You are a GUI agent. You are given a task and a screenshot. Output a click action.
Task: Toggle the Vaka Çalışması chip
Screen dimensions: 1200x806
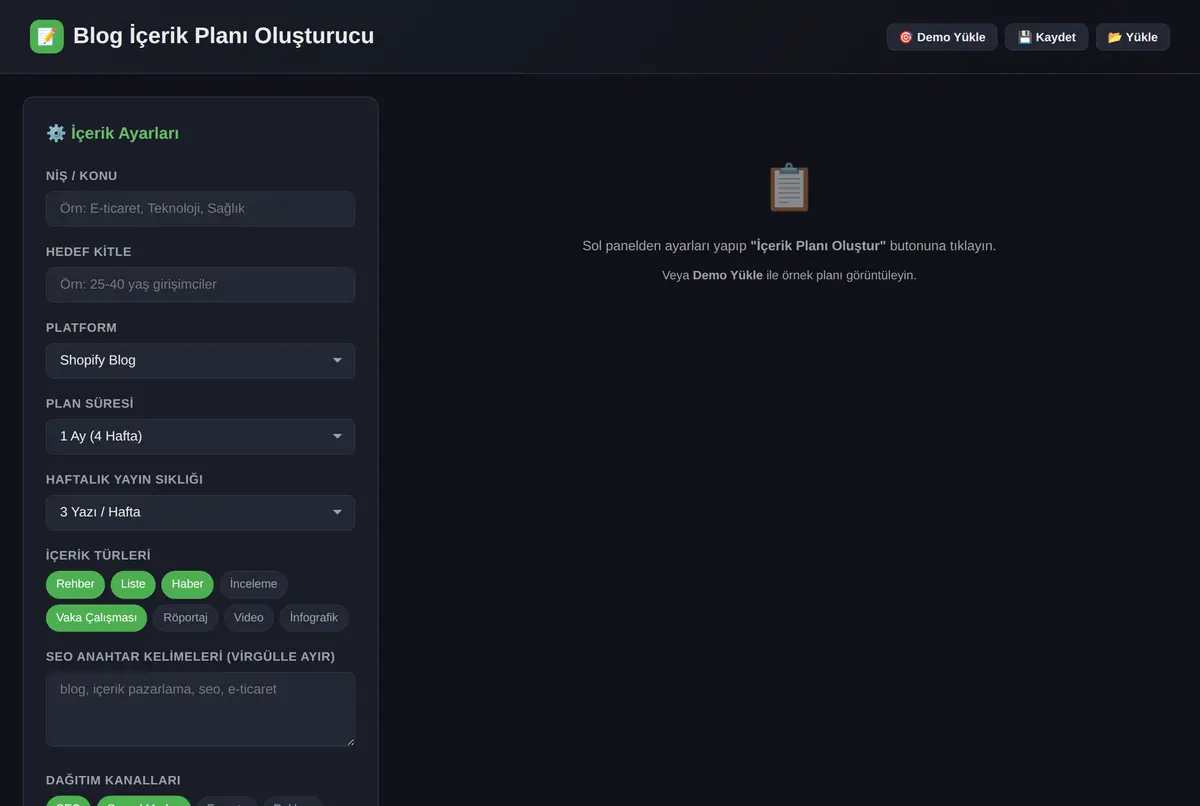click(96, 618)
